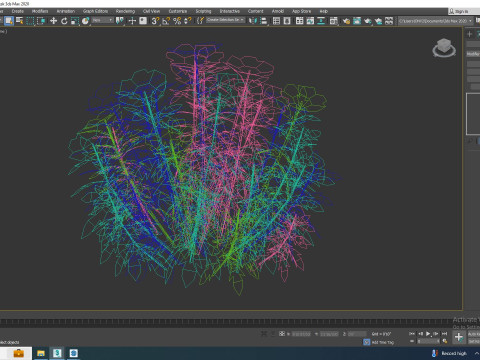The width and height of the screenshot is (480, 360).
Task: Click Align tool icon
Action: [x=264, y=21]
